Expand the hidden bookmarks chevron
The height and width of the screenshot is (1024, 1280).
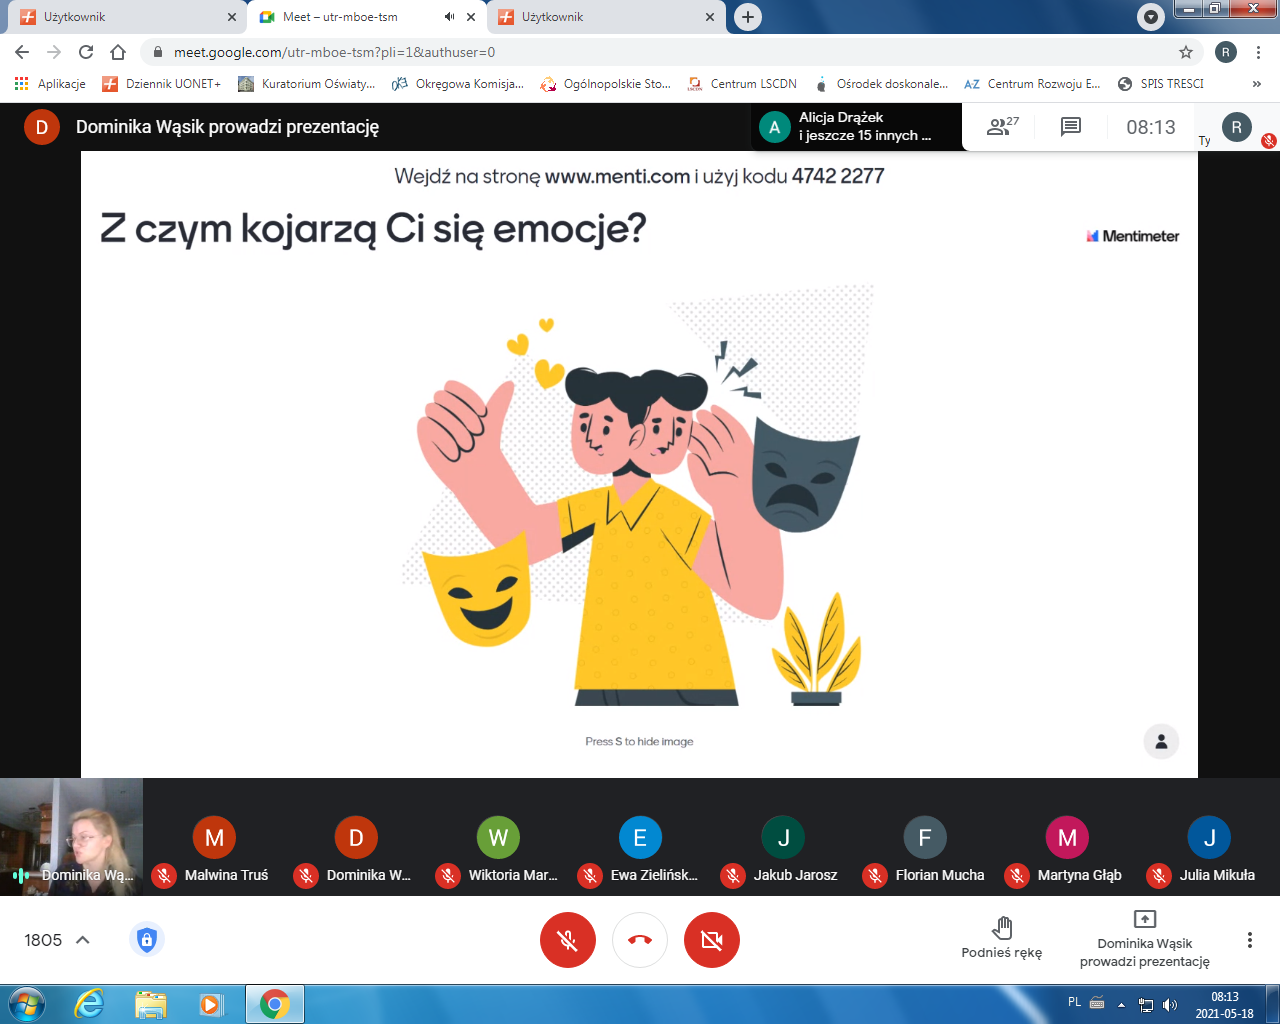(1257, 84)
